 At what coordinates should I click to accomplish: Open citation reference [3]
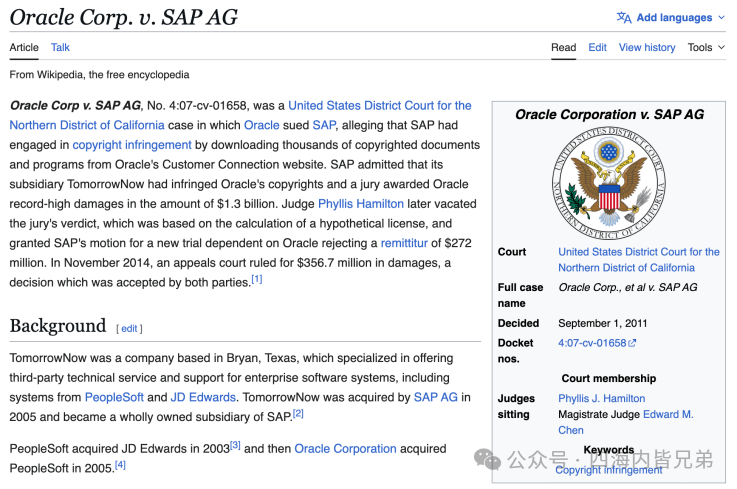click(235, 445)
